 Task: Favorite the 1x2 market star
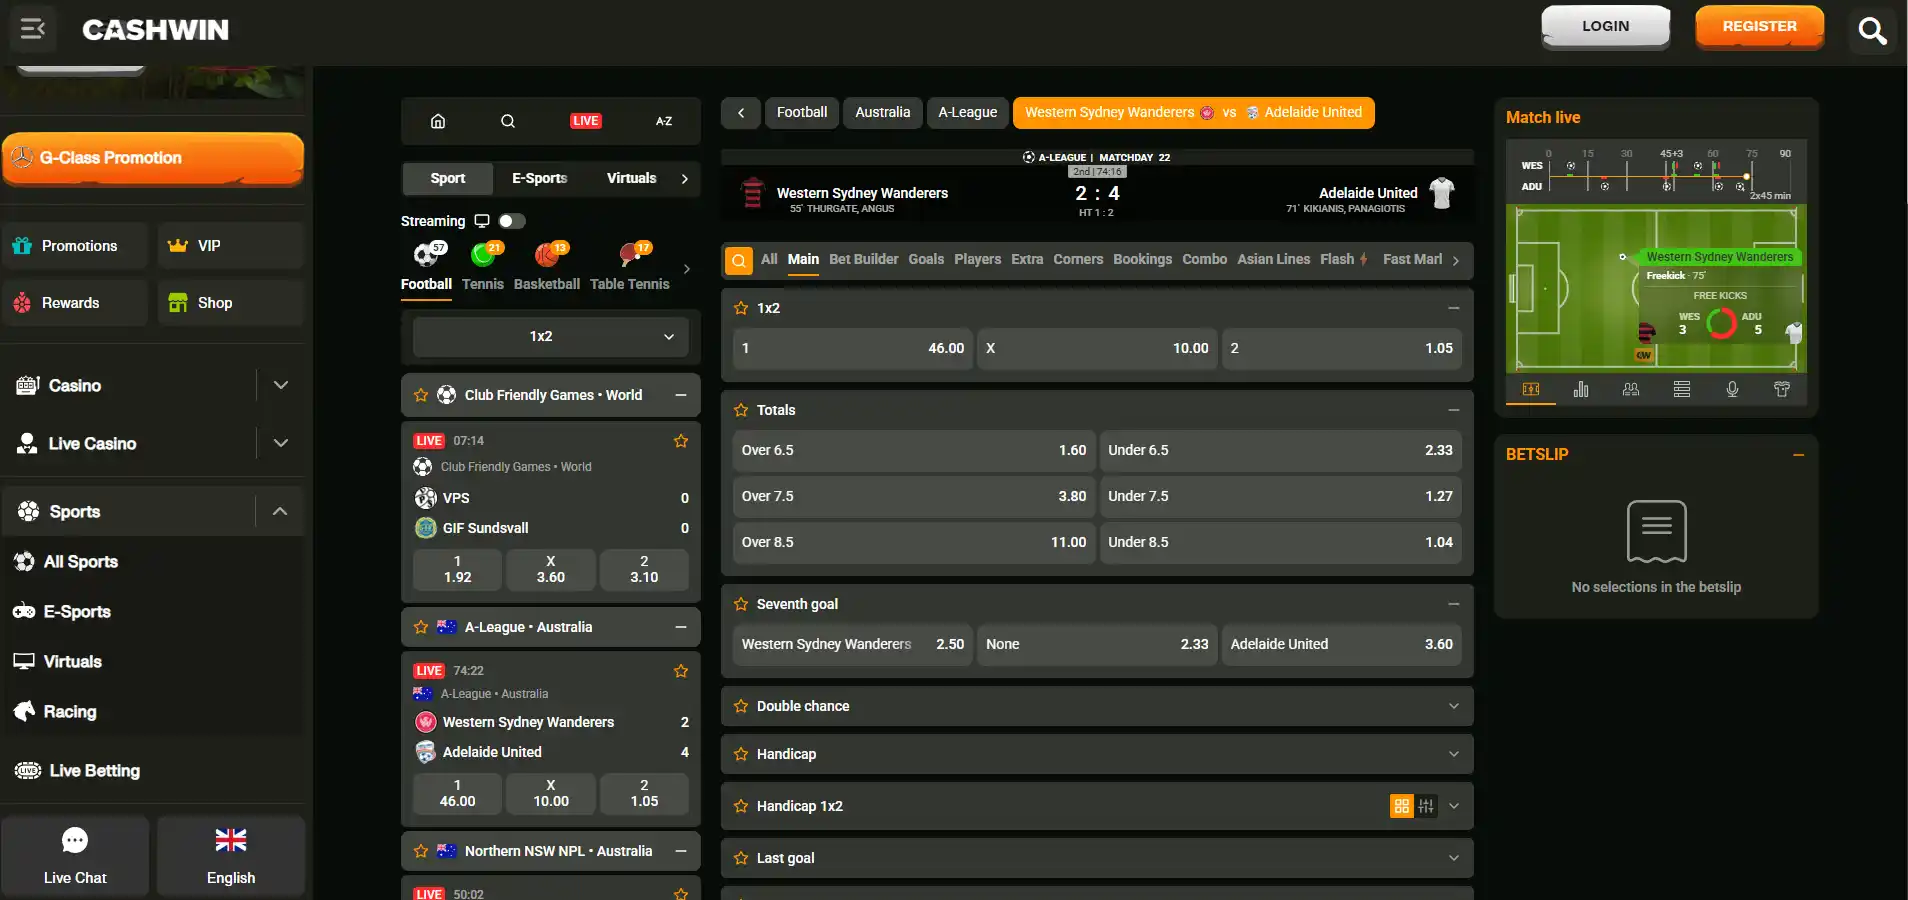click(741, 308)
